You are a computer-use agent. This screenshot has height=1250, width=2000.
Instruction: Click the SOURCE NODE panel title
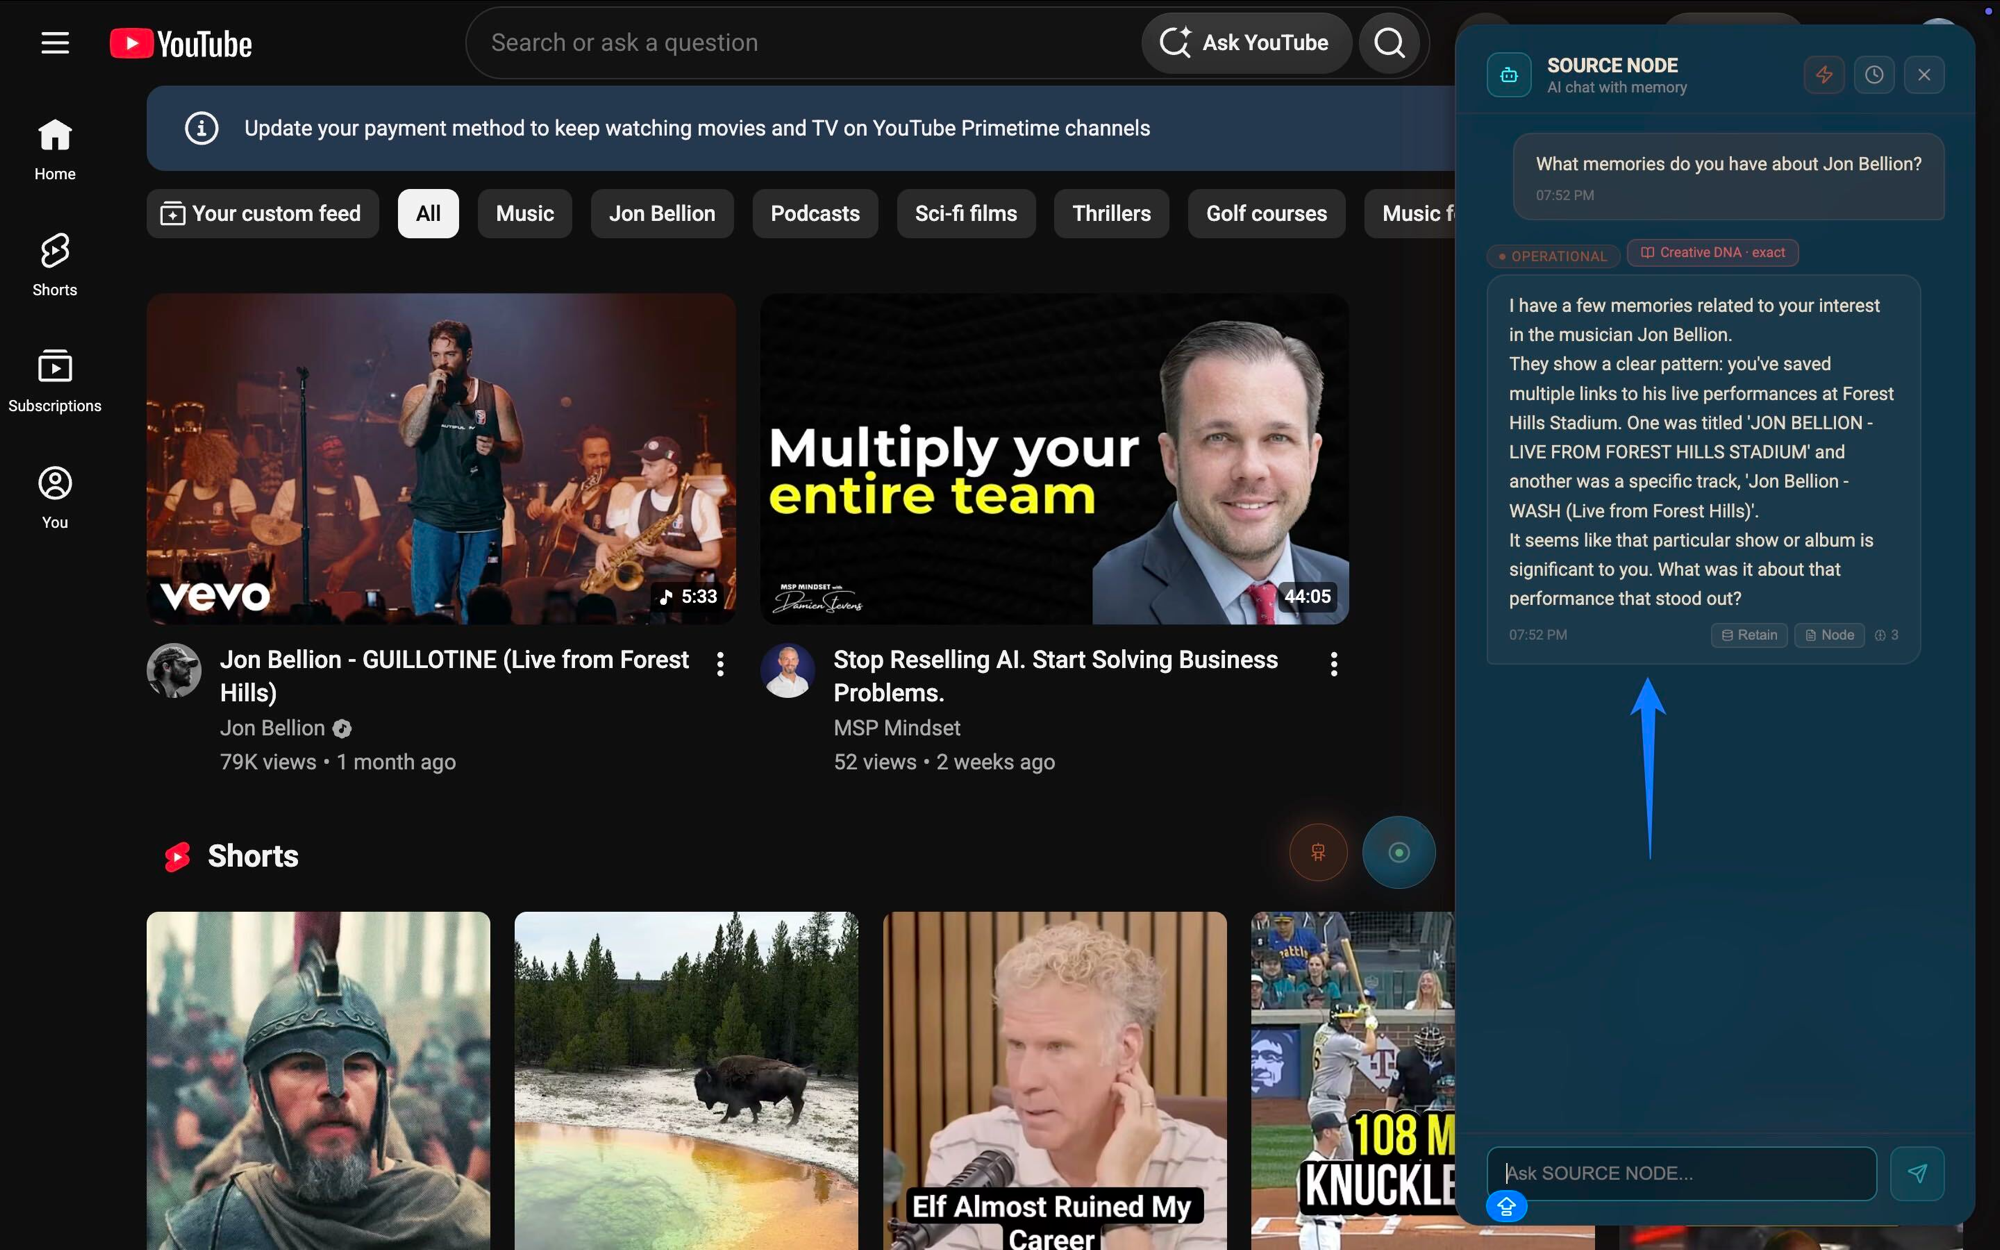[x=1612, y=65]
